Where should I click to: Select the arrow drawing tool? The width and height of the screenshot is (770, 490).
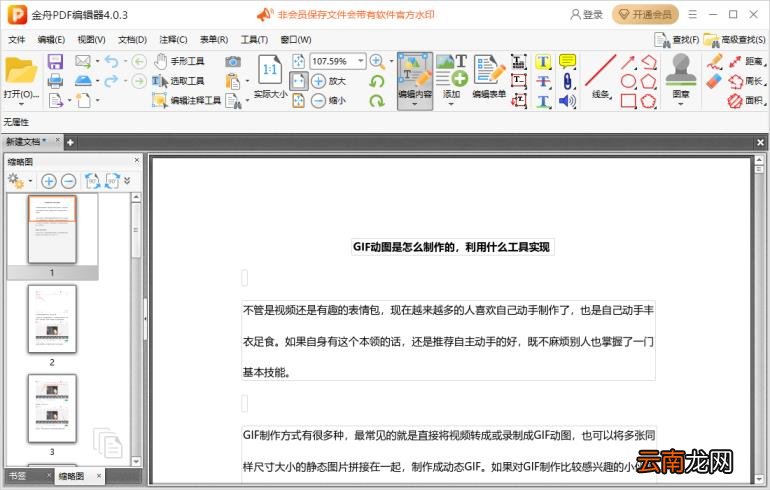point(628,62)
